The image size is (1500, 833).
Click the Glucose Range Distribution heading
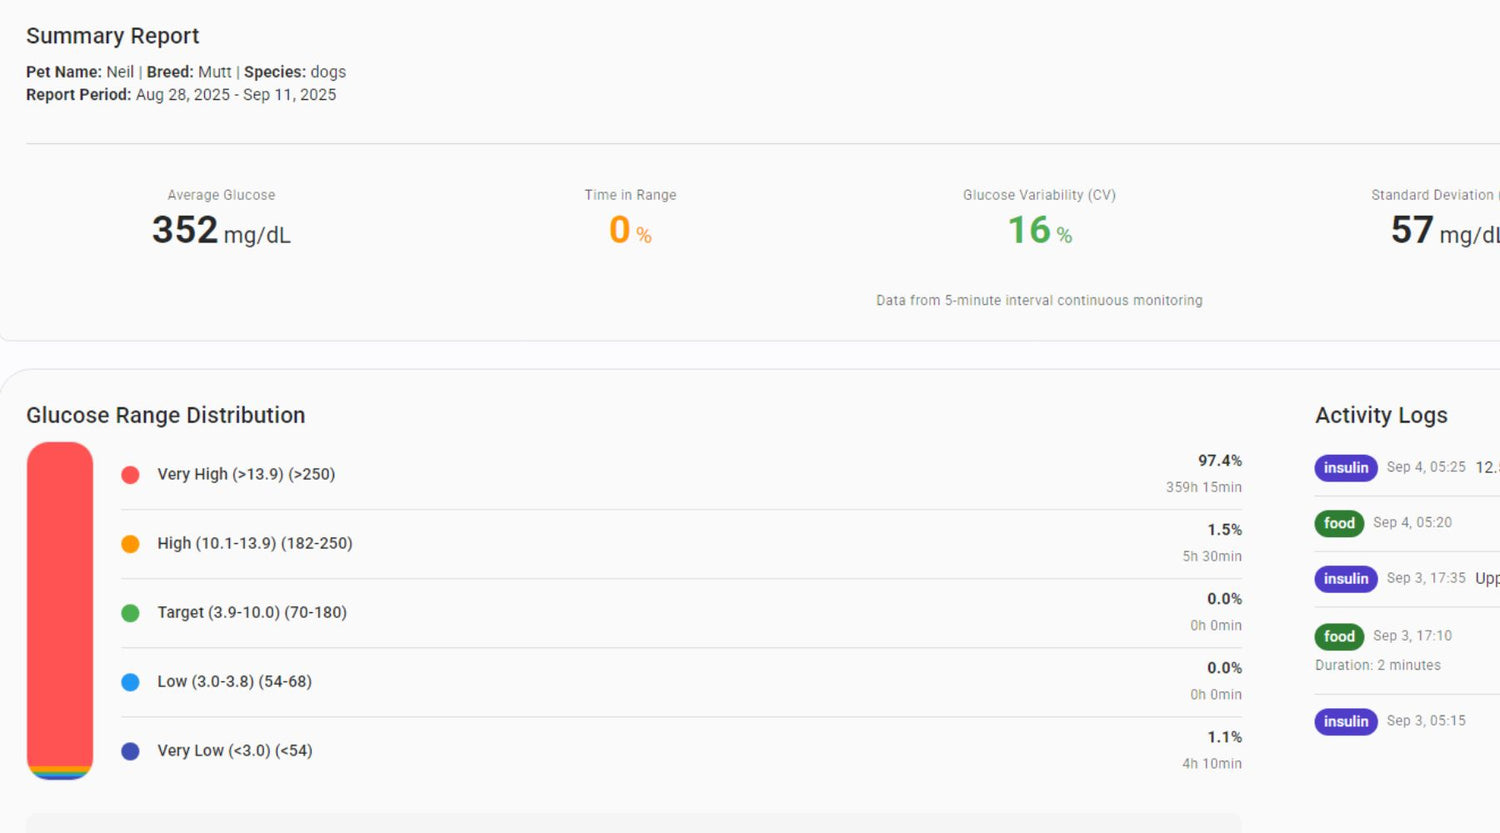(x=166, y=416)
